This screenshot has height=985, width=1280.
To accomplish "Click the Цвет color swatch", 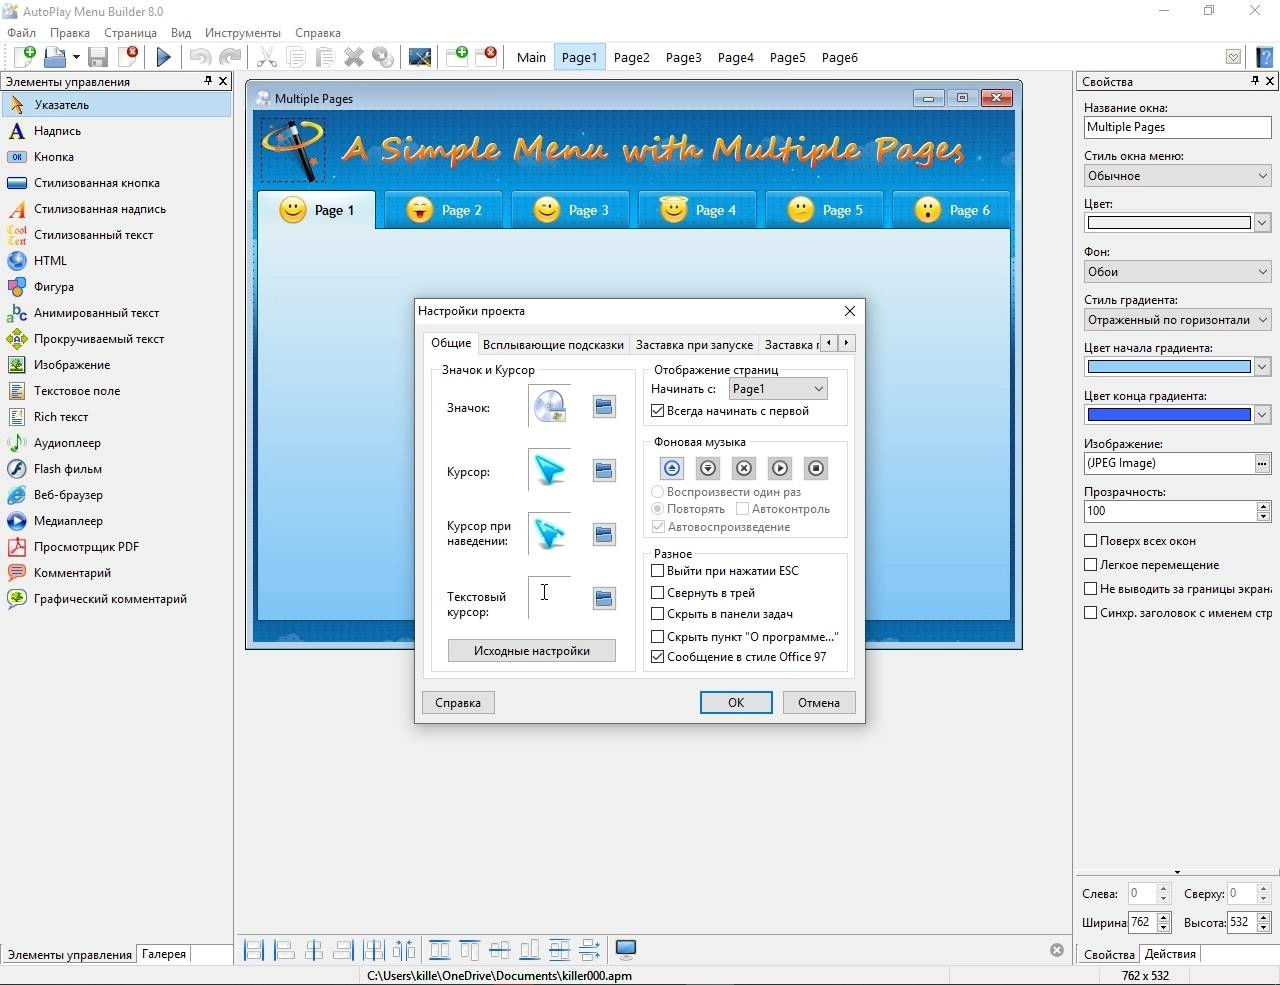I will pos(1169,223).
